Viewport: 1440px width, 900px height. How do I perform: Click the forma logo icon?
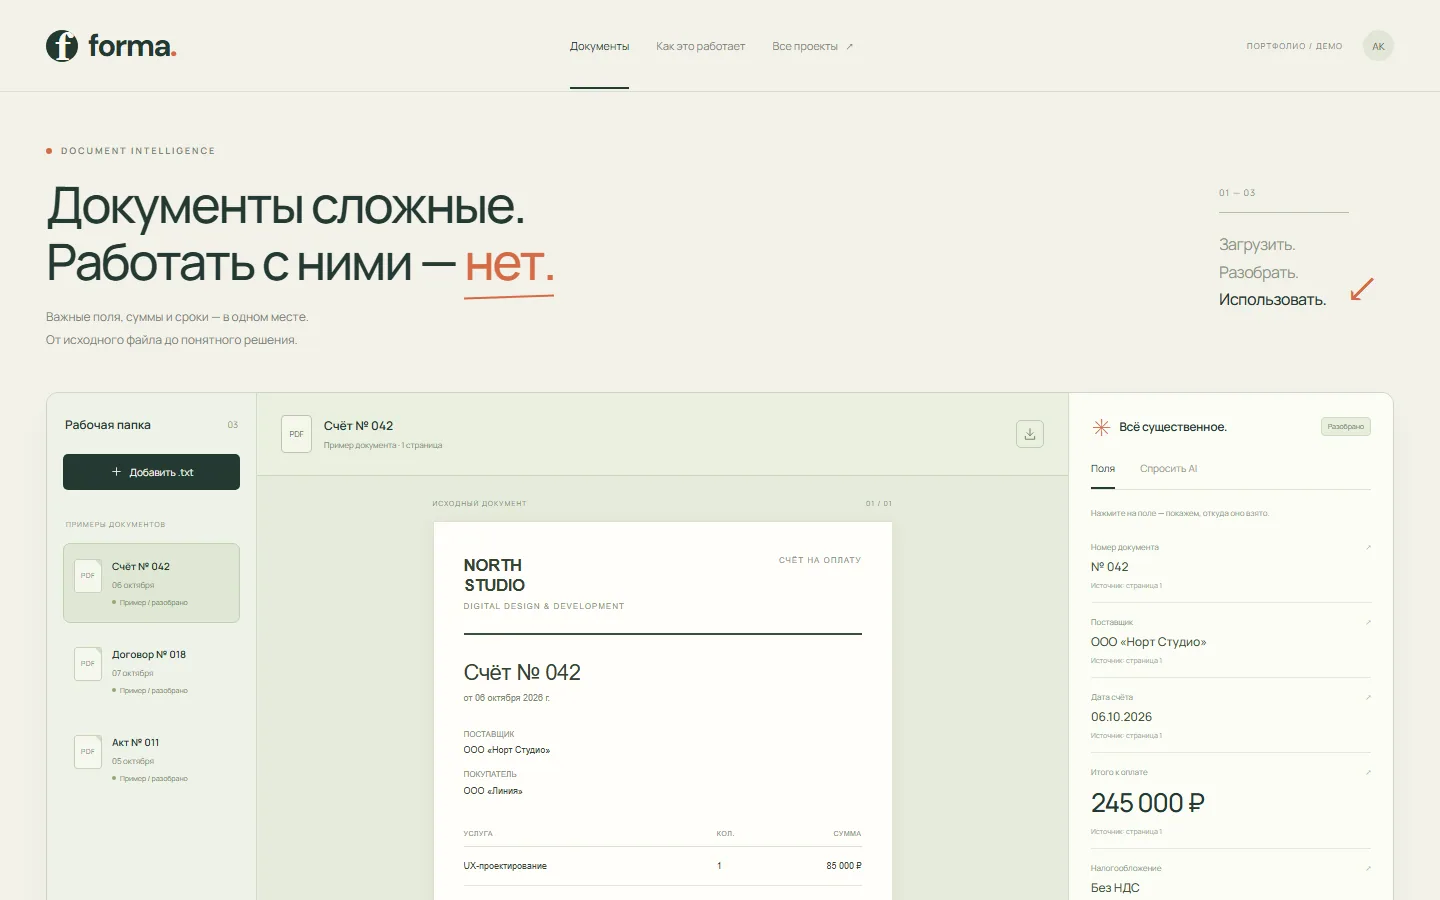(x=62, y=46)
